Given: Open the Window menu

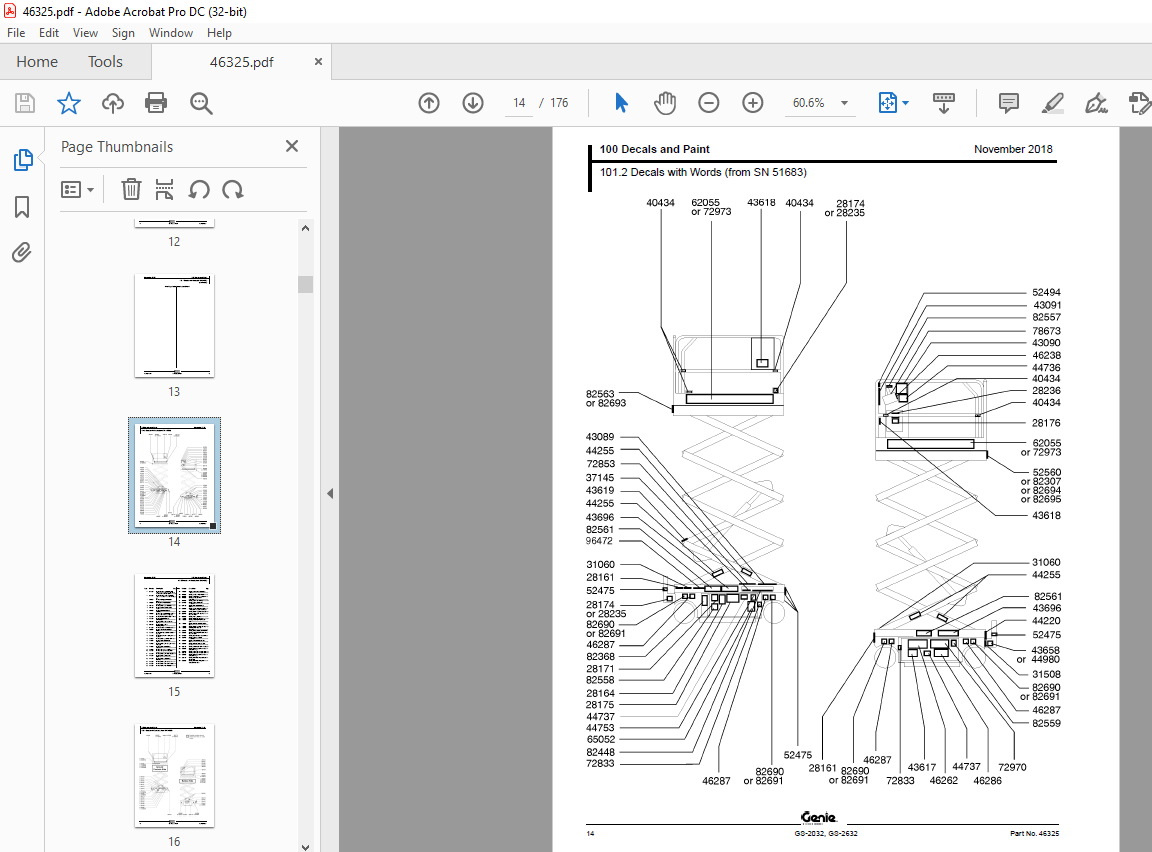Looking at the screenshot, I should pos(170,33).
